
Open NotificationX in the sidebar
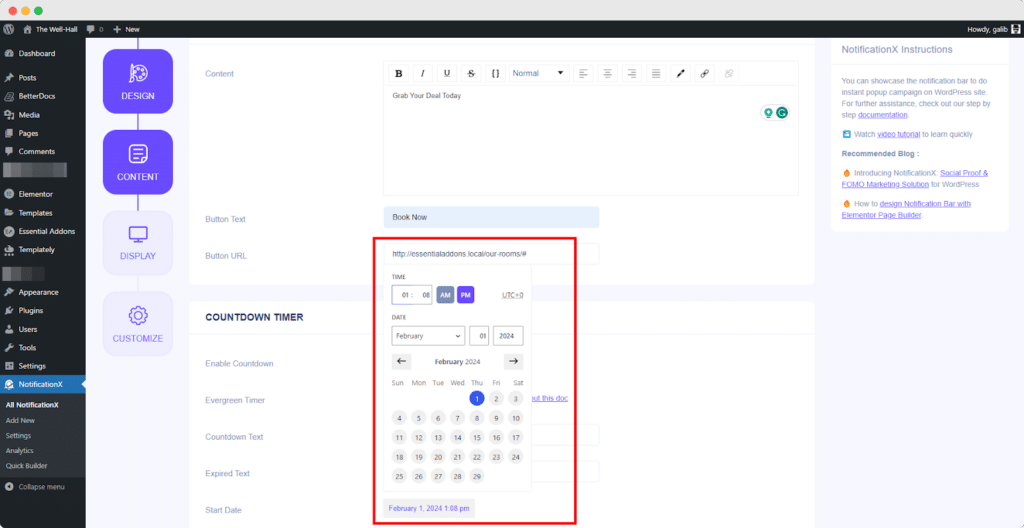40,384
